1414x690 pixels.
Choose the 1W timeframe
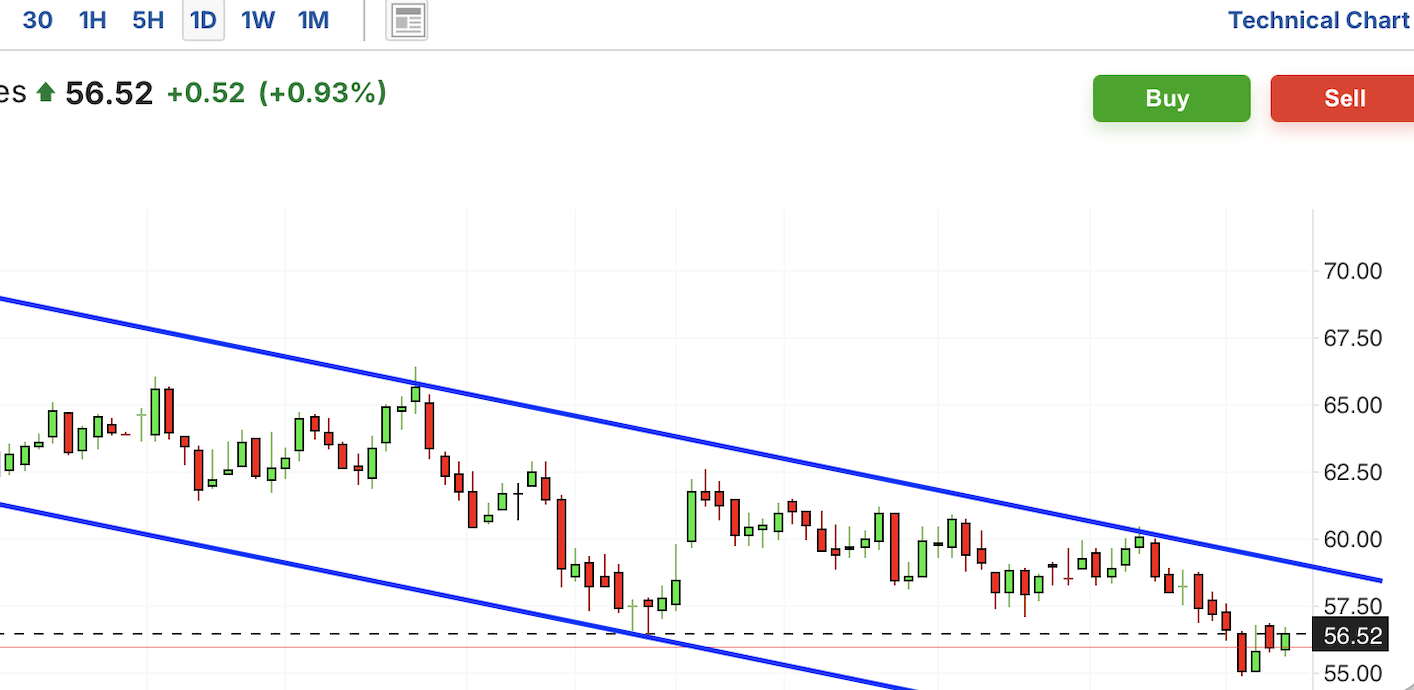(258, 20)
